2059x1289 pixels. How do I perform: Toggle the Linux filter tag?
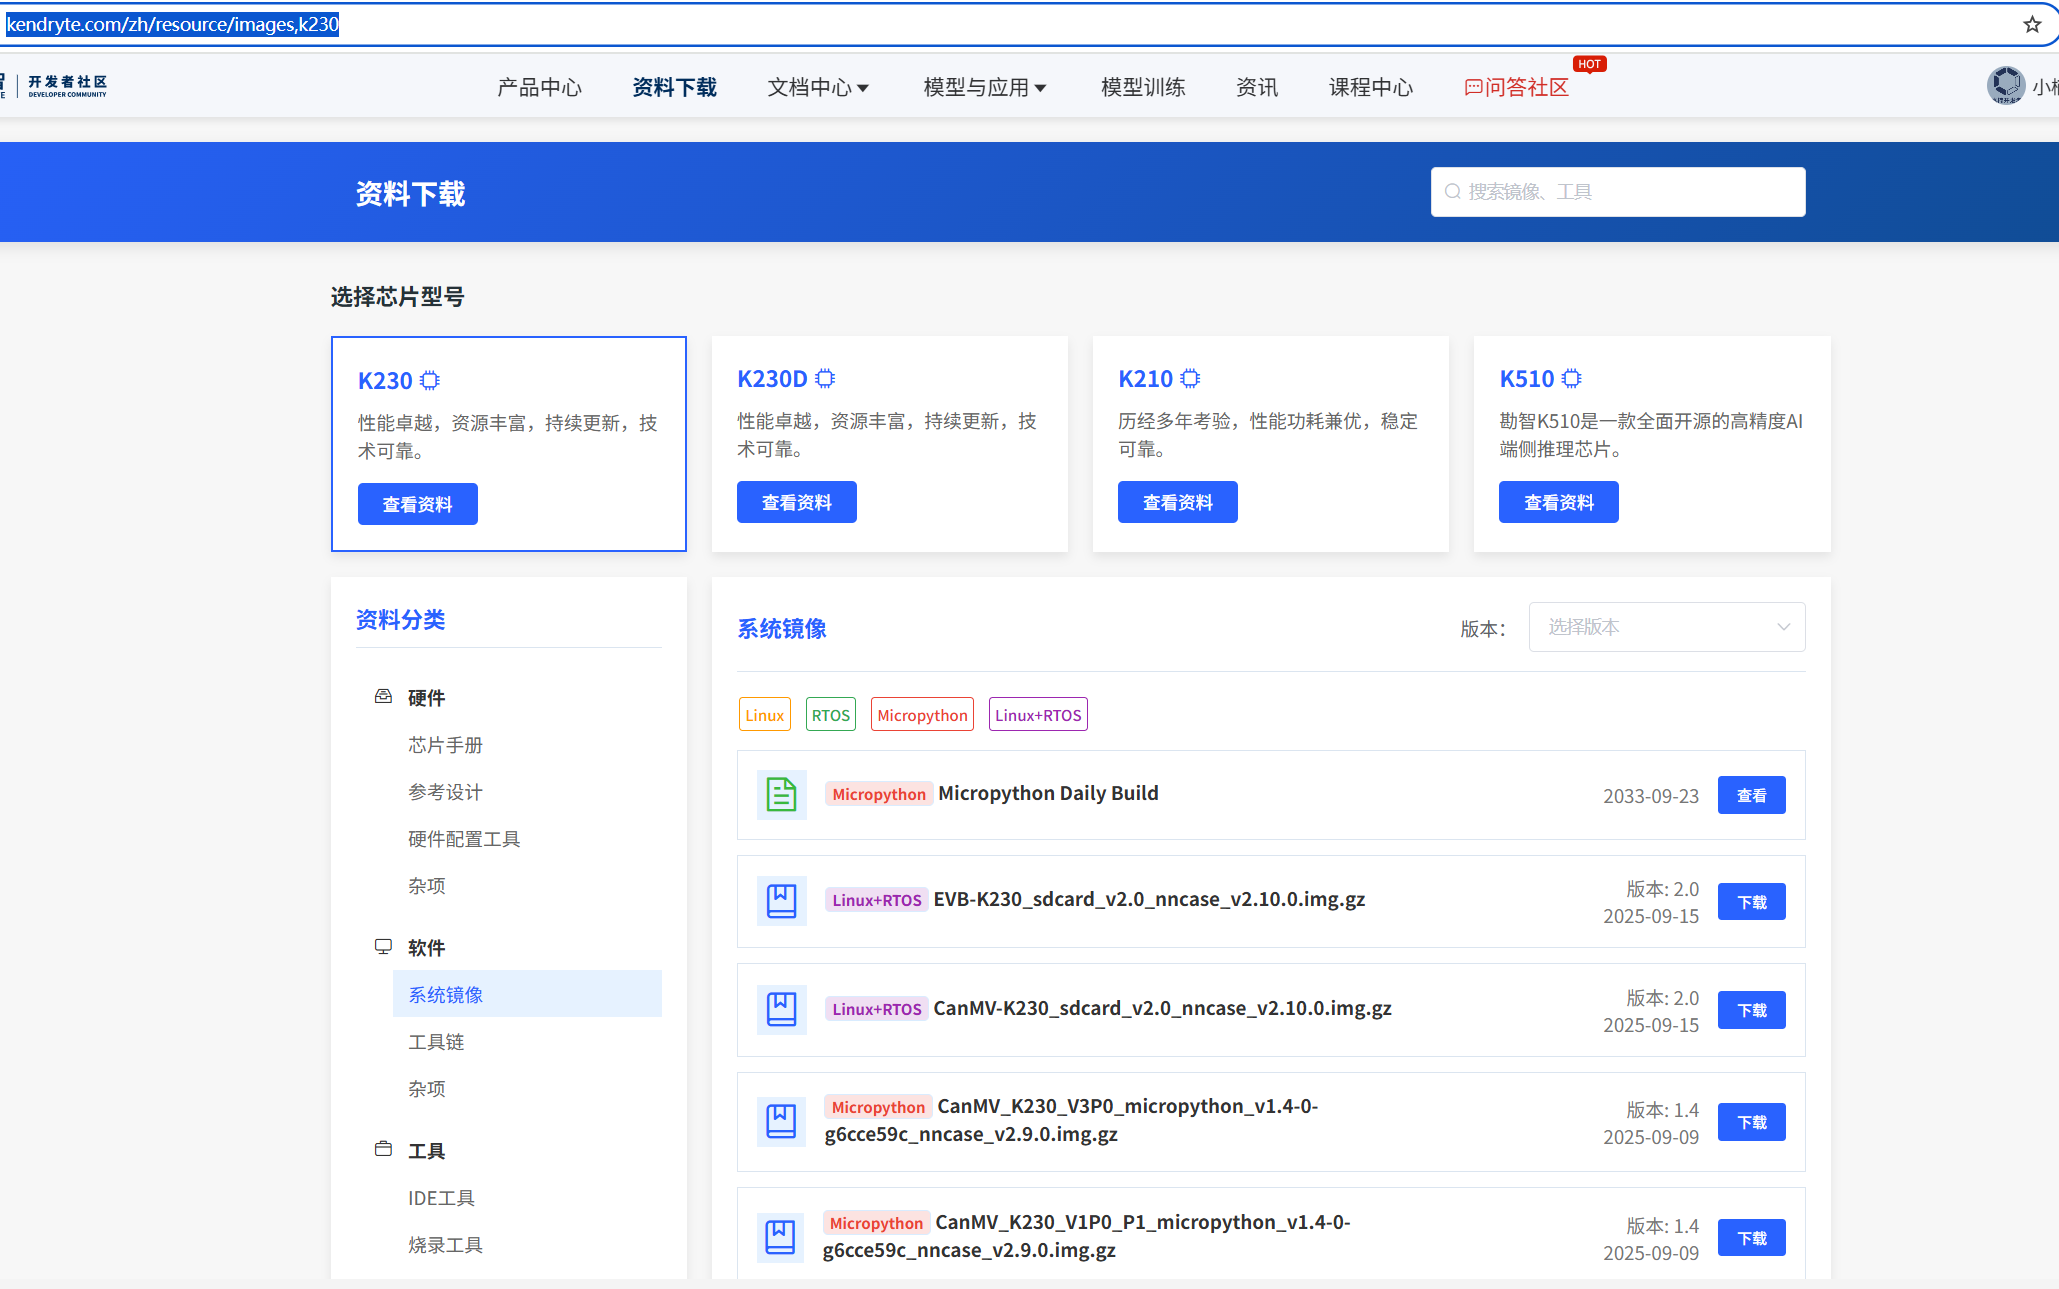click(764, 715)
